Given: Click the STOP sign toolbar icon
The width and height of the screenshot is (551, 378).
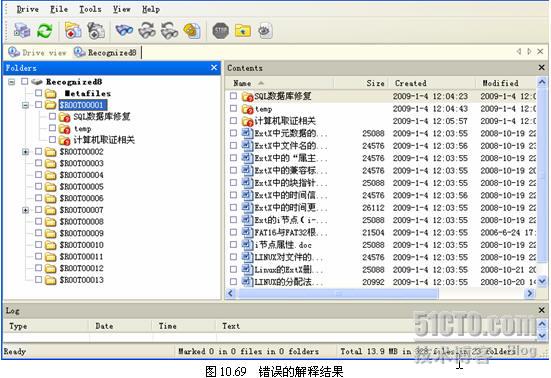Looking at the screenshot, I should click(x=221, y=31).
